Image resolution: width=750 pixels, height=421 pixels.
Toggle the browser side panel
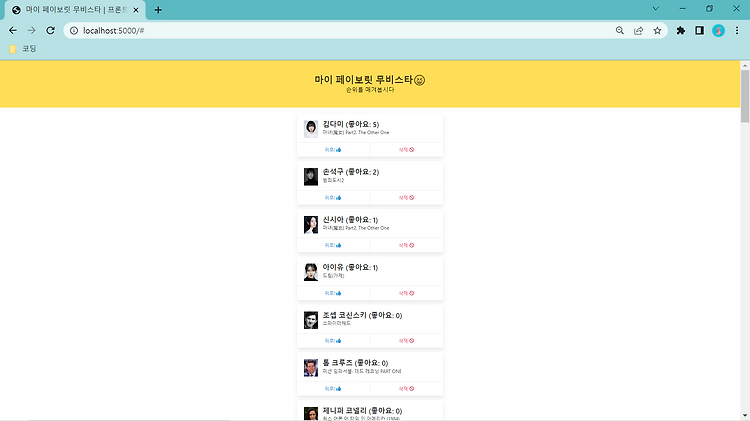(699, 31)
